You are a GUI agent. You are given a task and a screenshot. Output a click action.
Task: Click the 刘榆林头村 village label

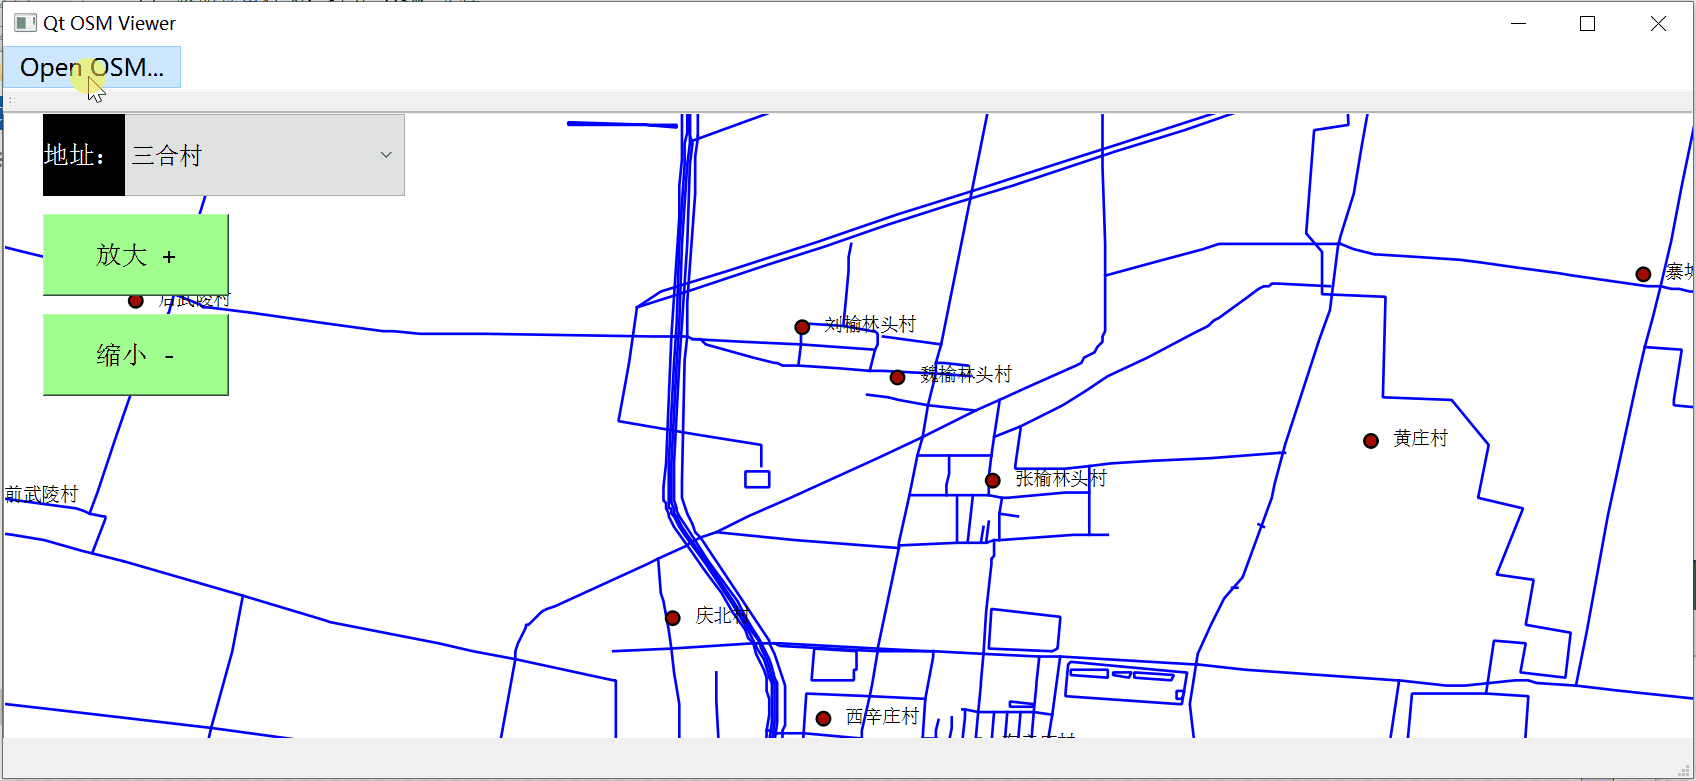point(870,324)
